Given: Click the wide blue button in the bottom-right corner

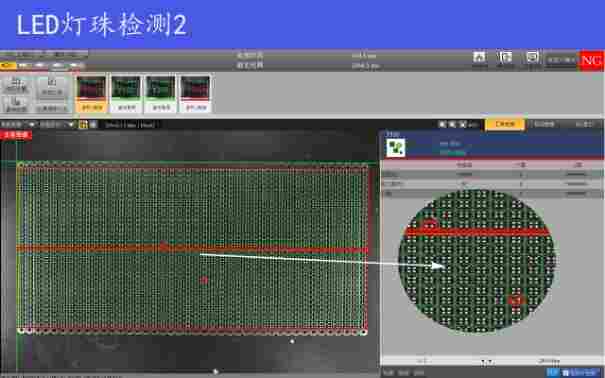Looking at the screenshot, I should pos(581,373).
